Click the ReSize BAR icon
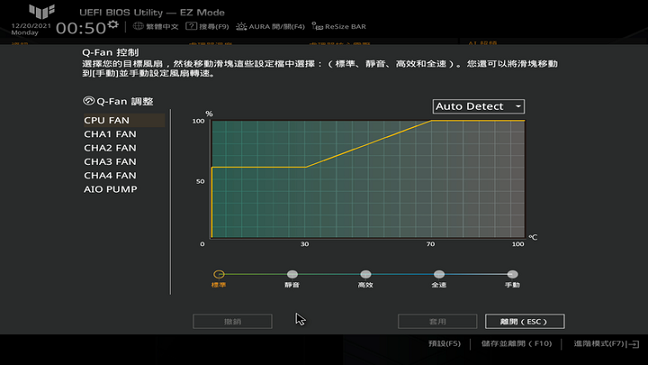This screenshot has width=648, height=365. [317, 26]
